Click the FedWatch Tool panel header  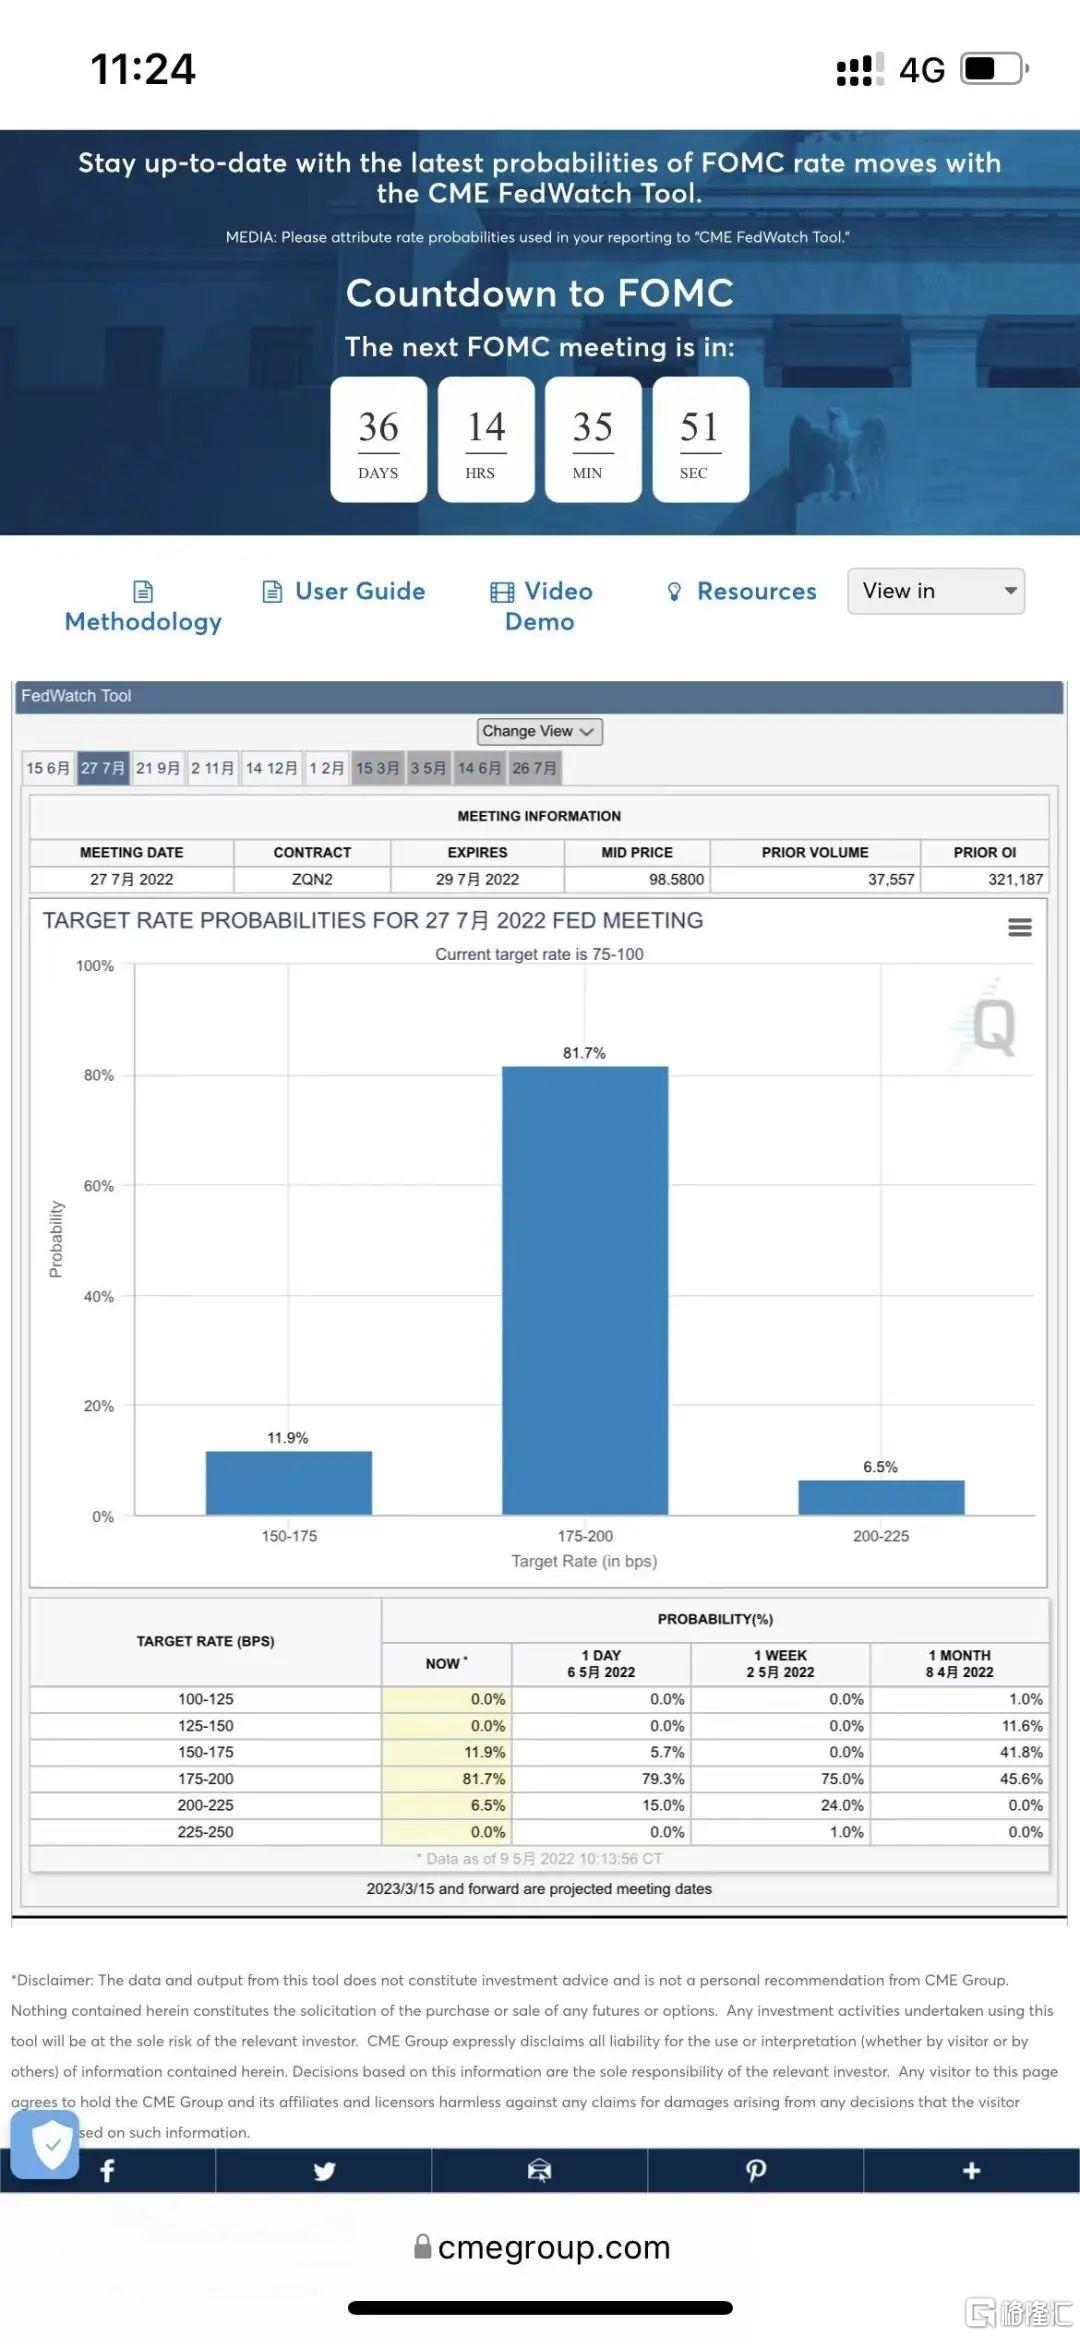pyautogui.click(x=539, y=696)
